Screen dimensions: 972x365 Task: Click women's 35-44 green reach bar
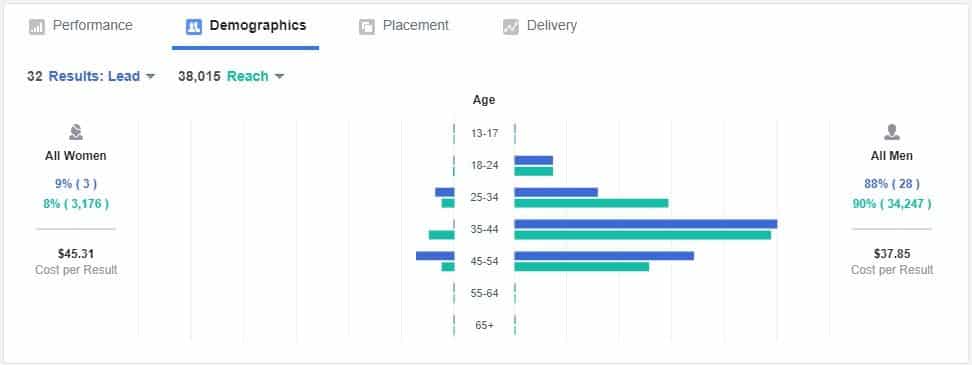tap(441, 235)
